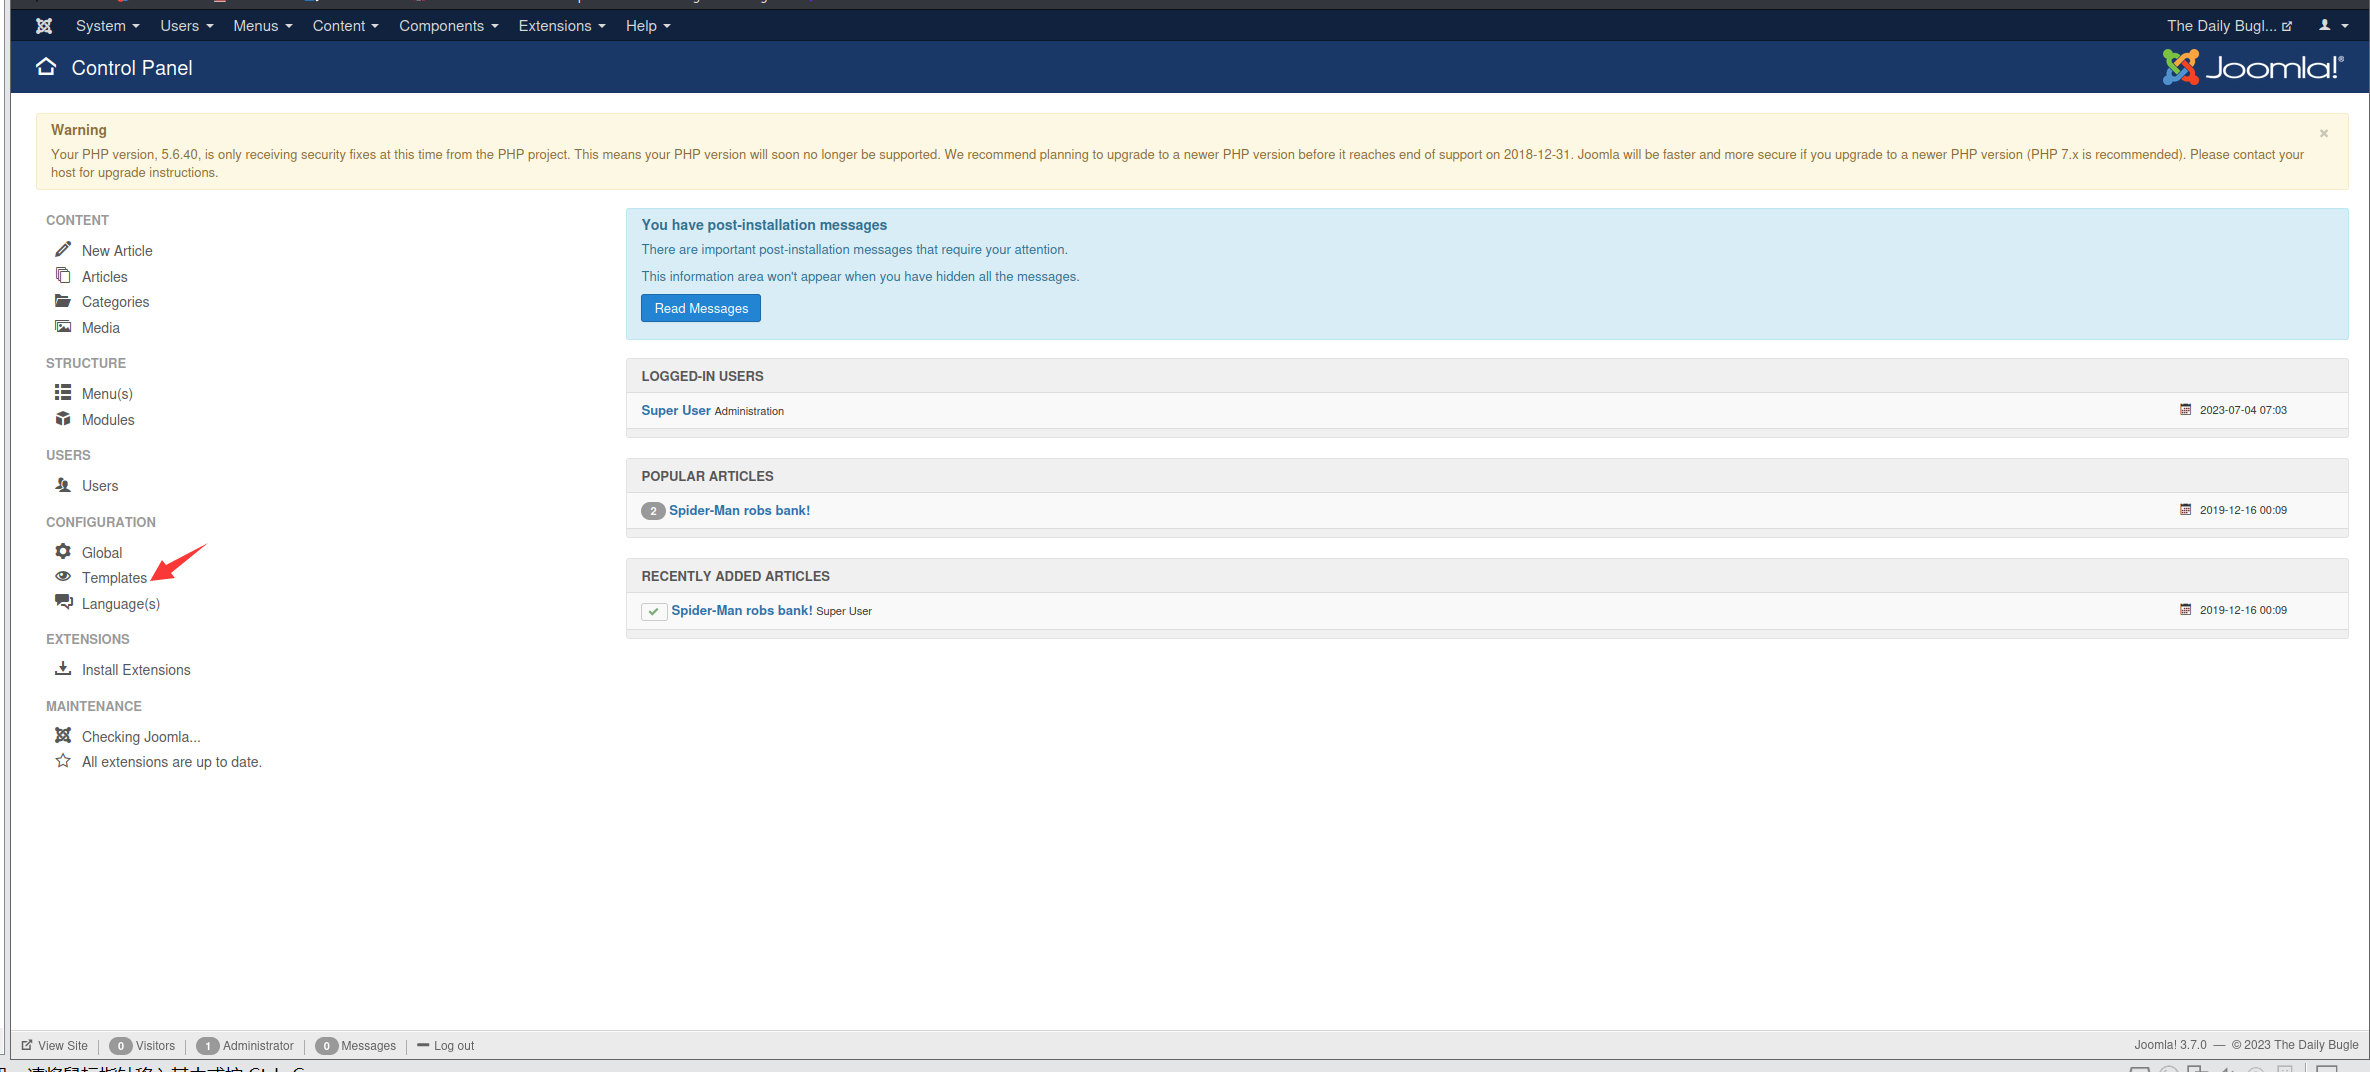Click Log out in the footer

click(453, 1046)
